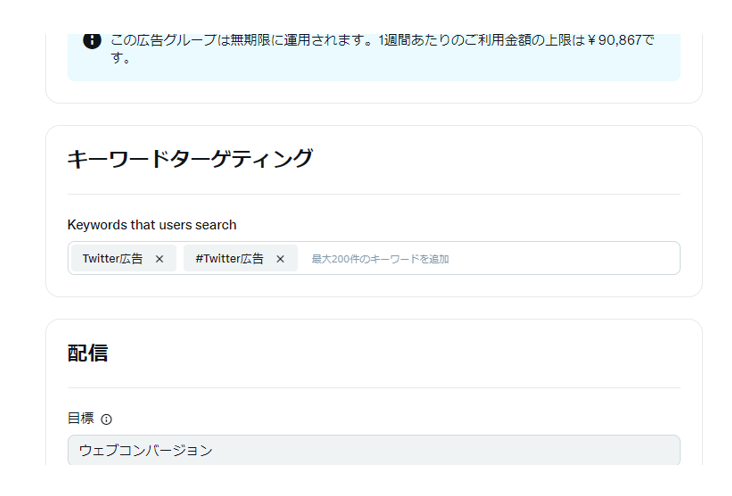Image resolution: width=732 pixels, height=496 pixels.
Task: Click the 目標 field label
Action: point(81,418)
